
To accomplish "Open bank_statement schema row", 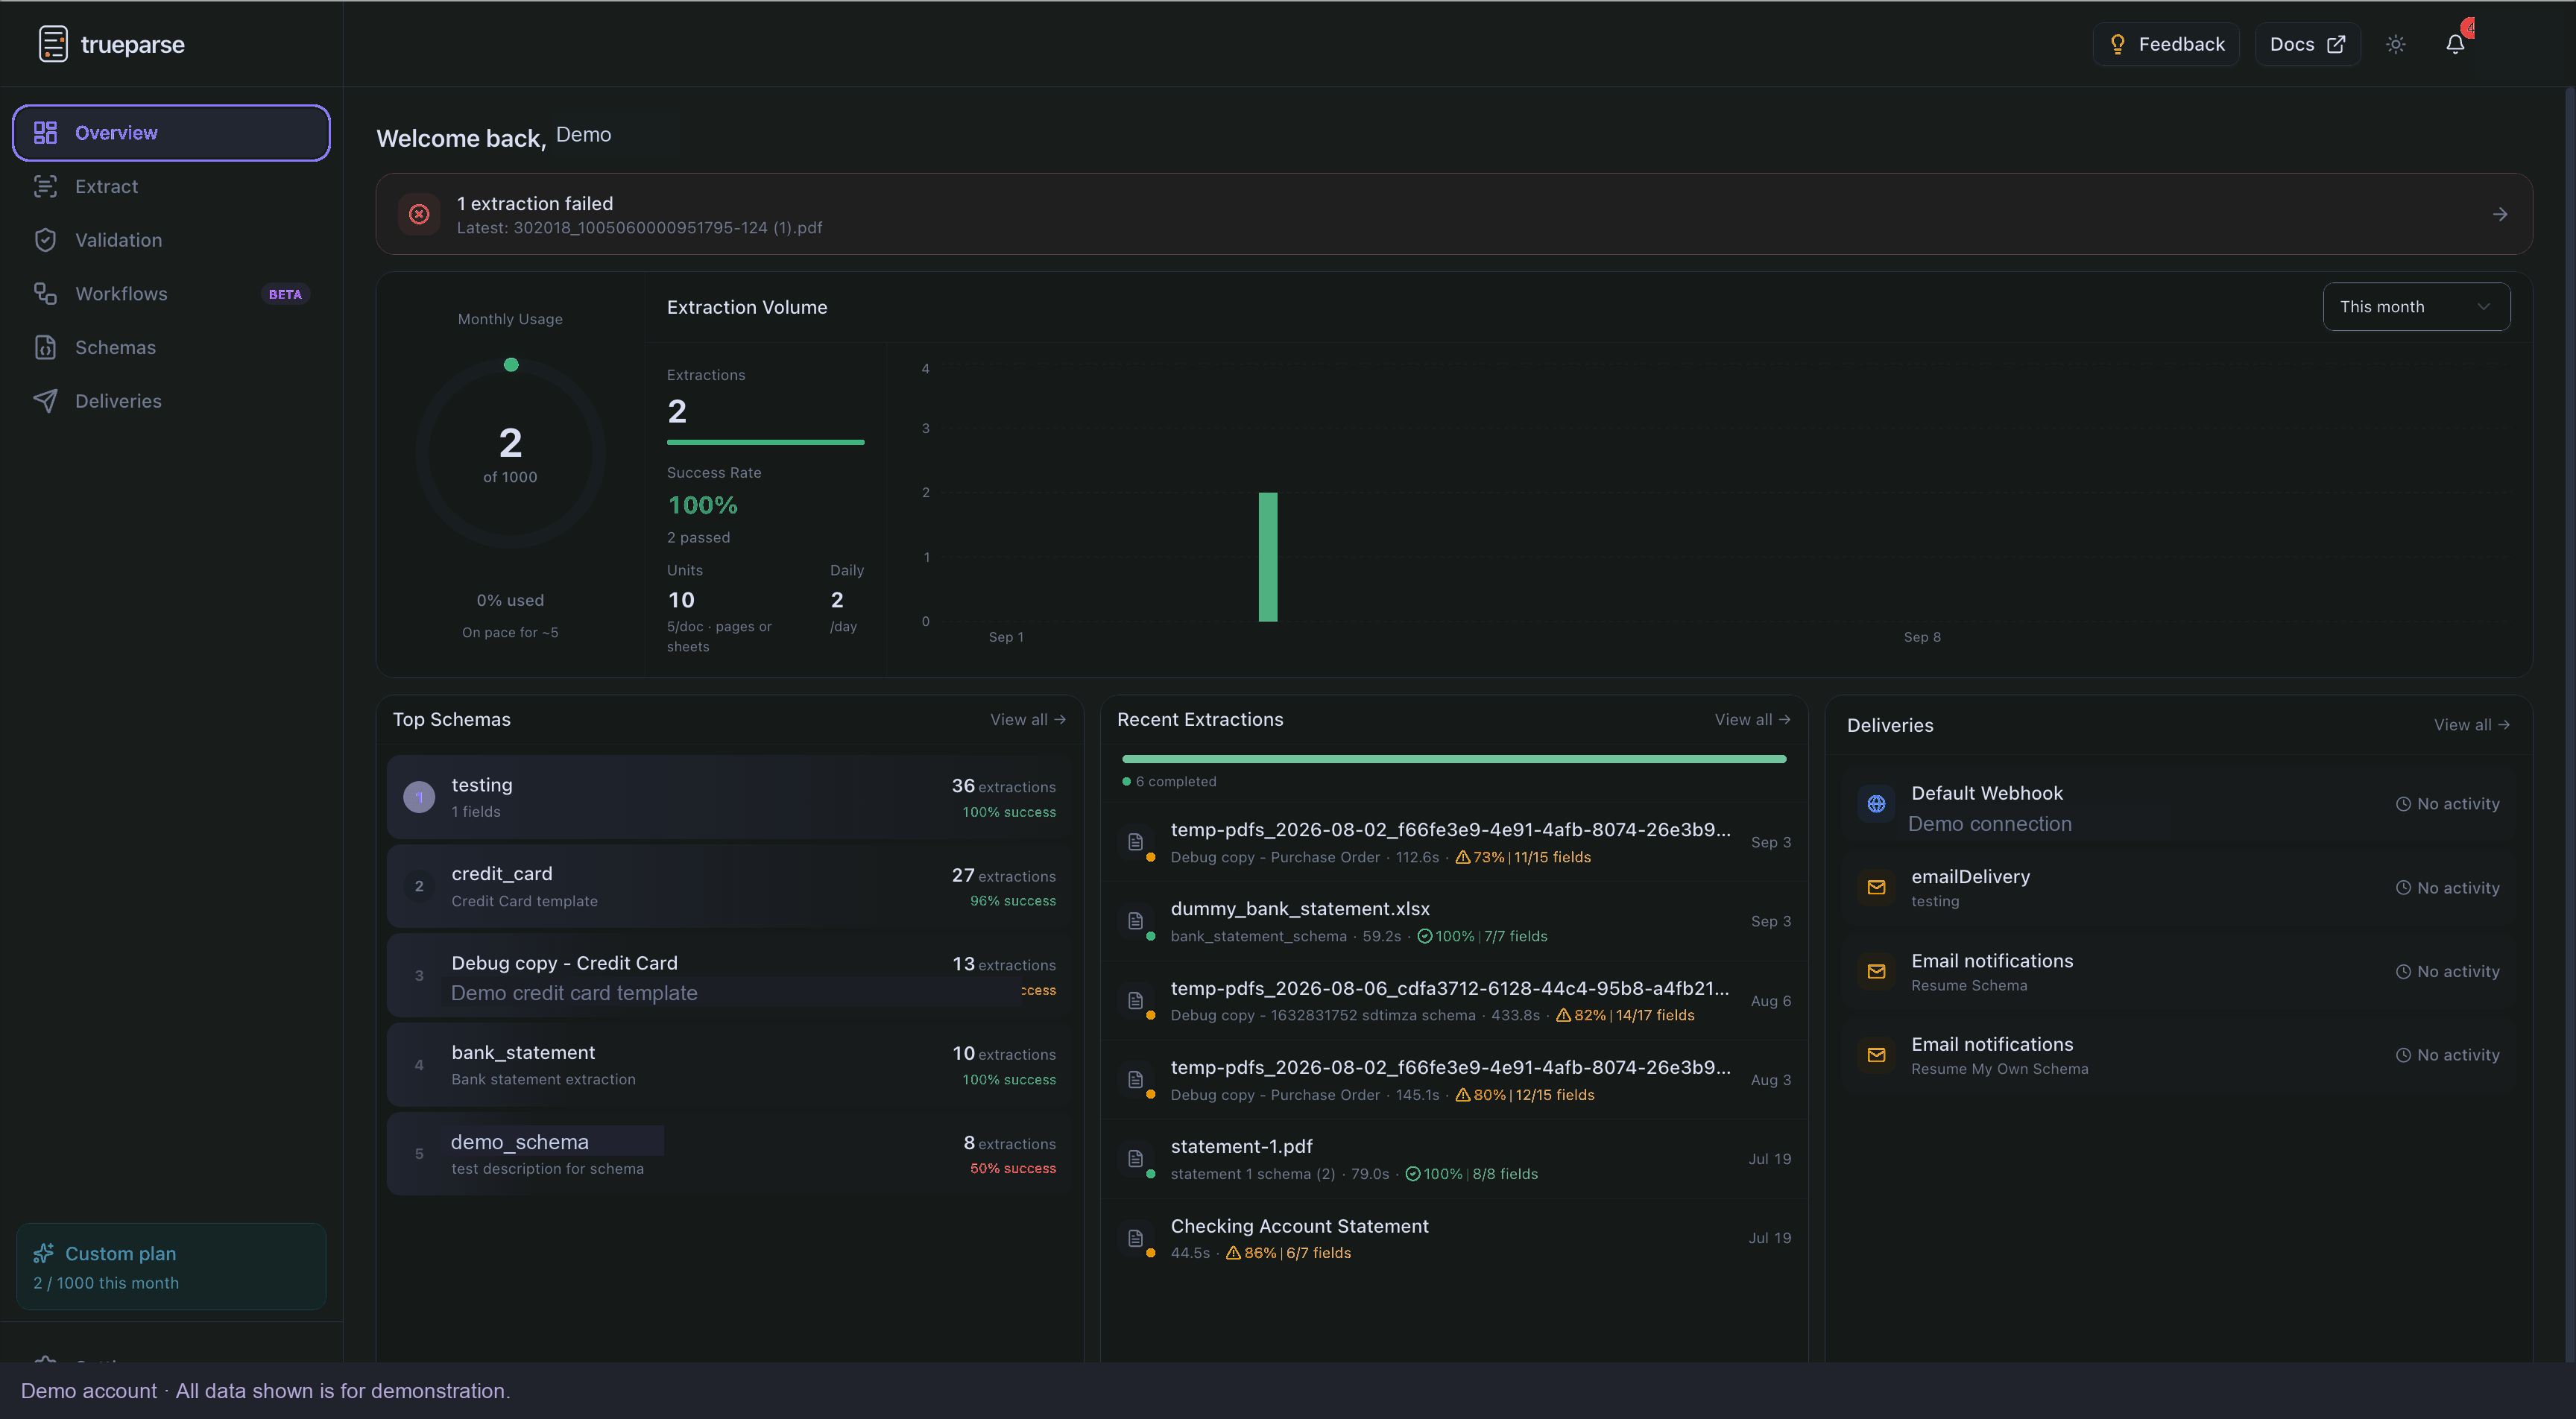I will coord(729,1065).
